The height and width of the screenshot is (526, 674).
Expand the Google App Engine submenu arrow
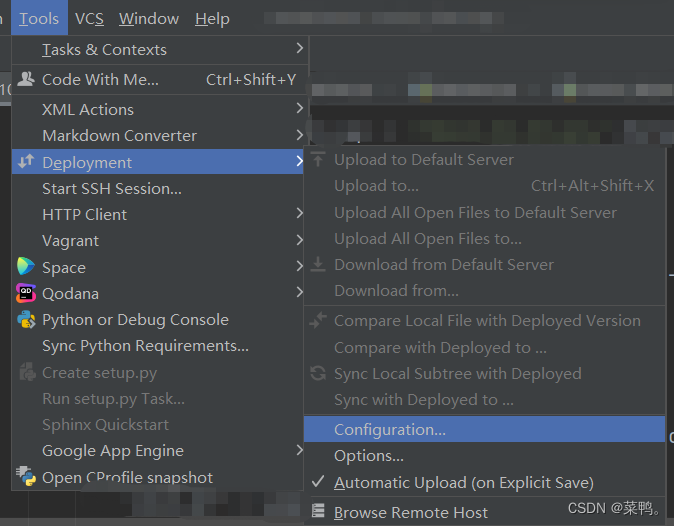coord(300,450)
